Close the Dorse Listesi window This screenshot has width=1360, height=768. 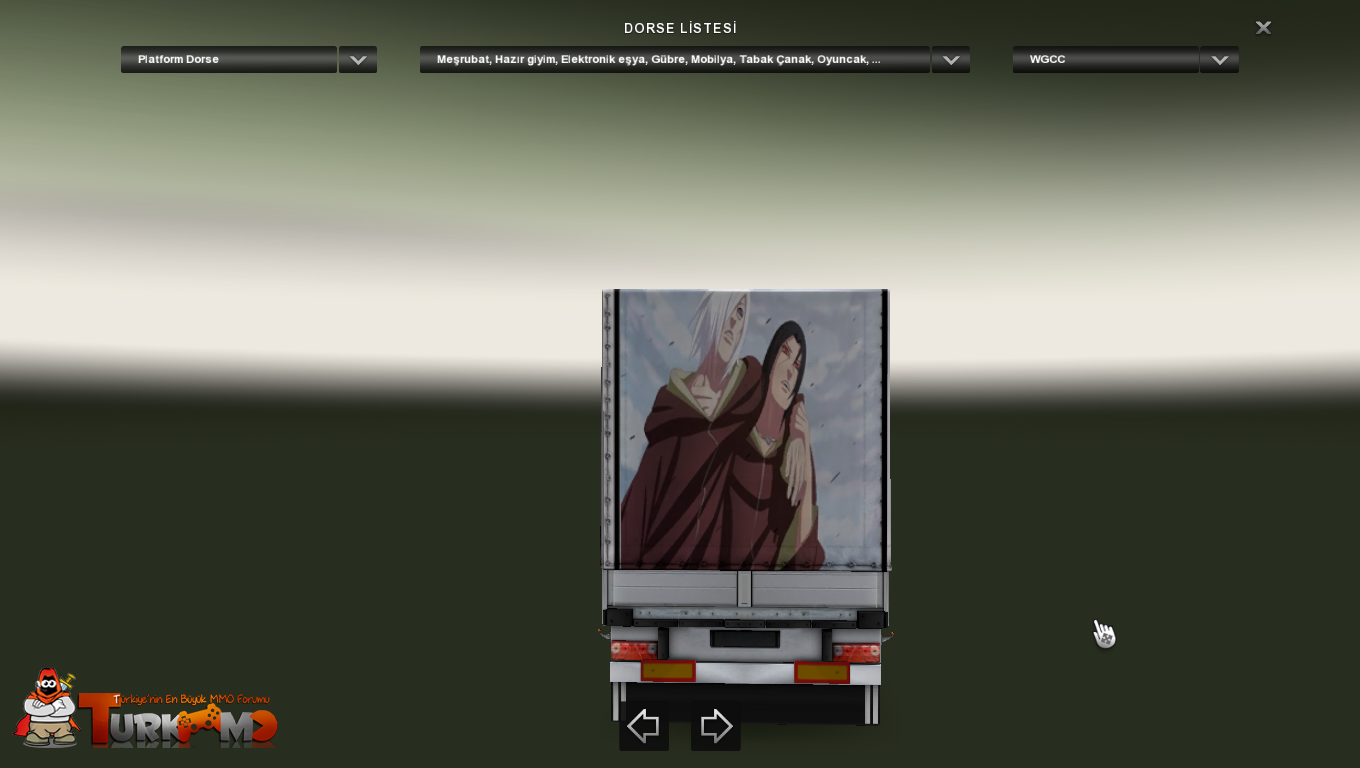coord(1263,28)
